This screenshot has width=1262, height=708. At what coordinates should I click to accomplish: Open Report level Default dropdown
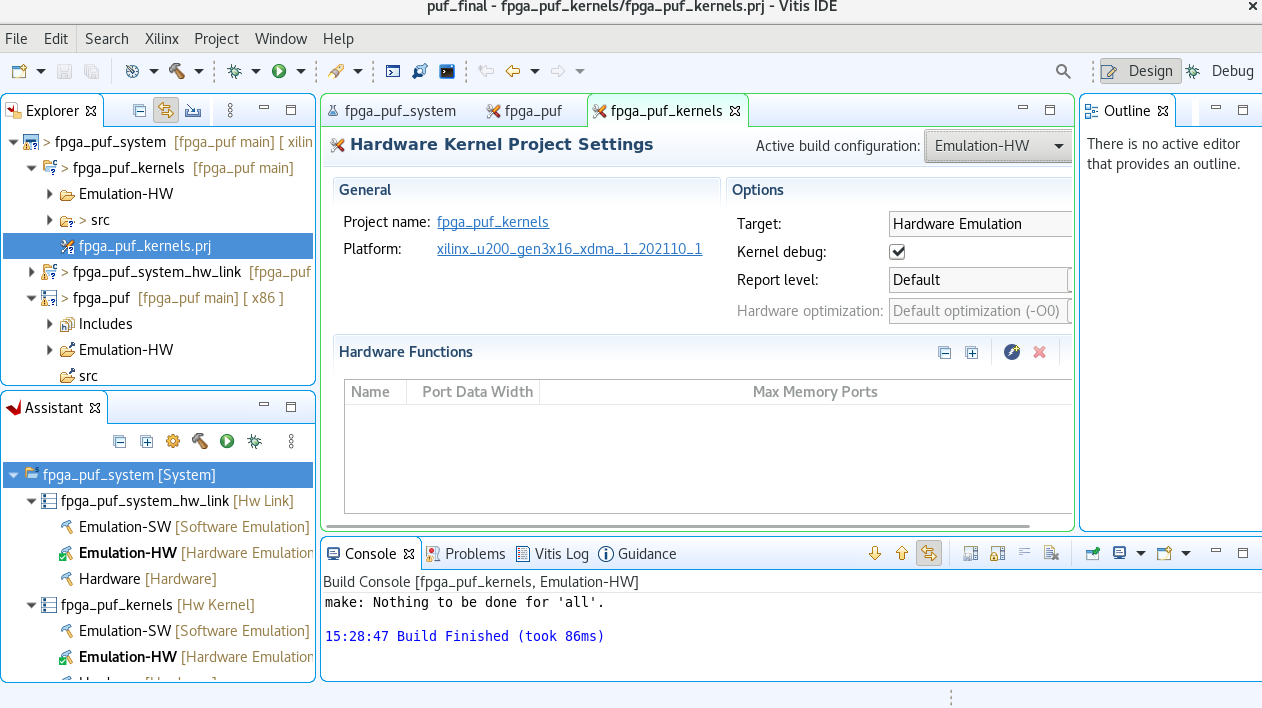980,280
